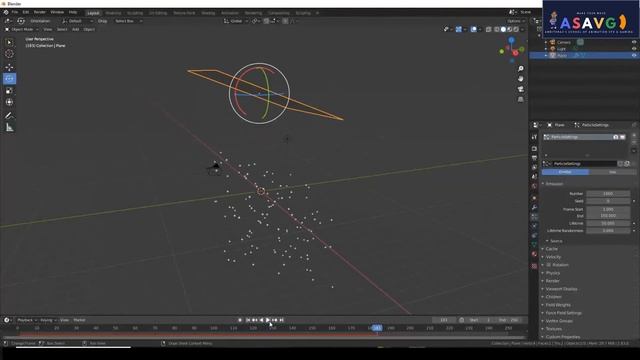Click the play animation button
The width and height of the screenshot is (640, 360).
tap(268, 320)
